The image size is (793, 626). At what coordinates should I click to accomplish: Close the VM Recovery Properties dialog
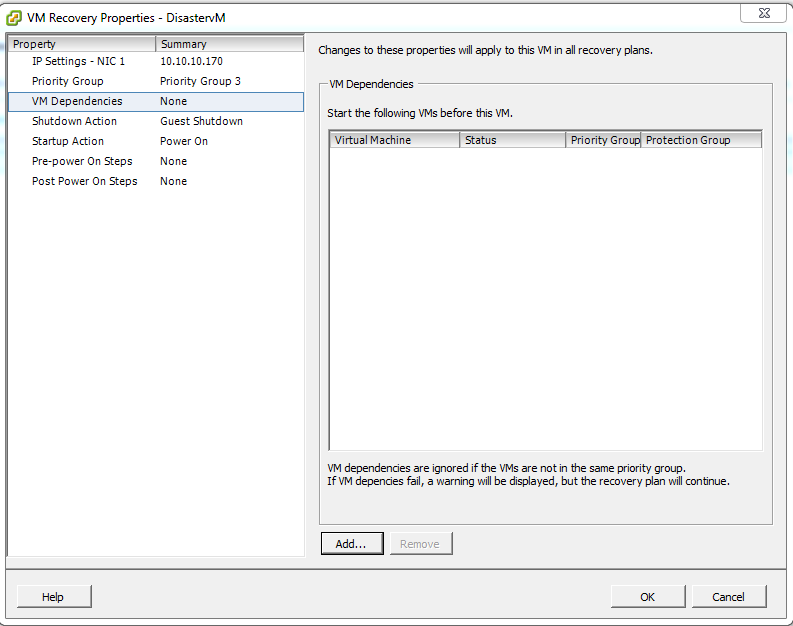(764, 13)
